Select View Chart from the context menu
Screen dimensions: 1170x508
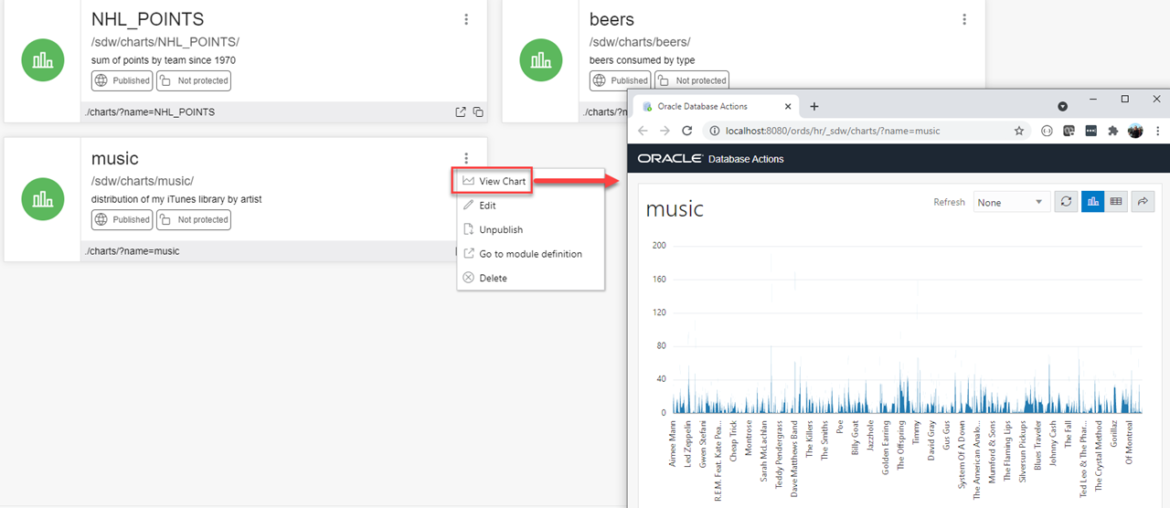[x=492, y=181]
